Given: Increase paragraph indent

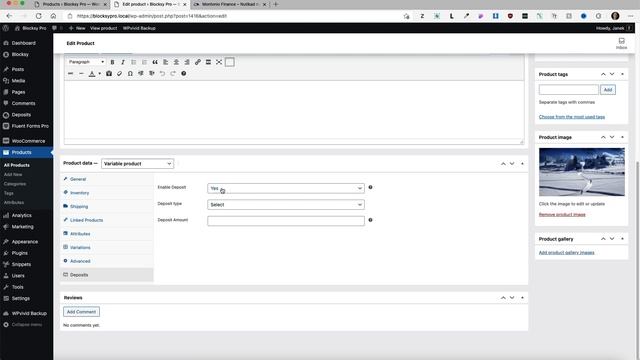Looking at the screenshot, I should coord(152,73).
